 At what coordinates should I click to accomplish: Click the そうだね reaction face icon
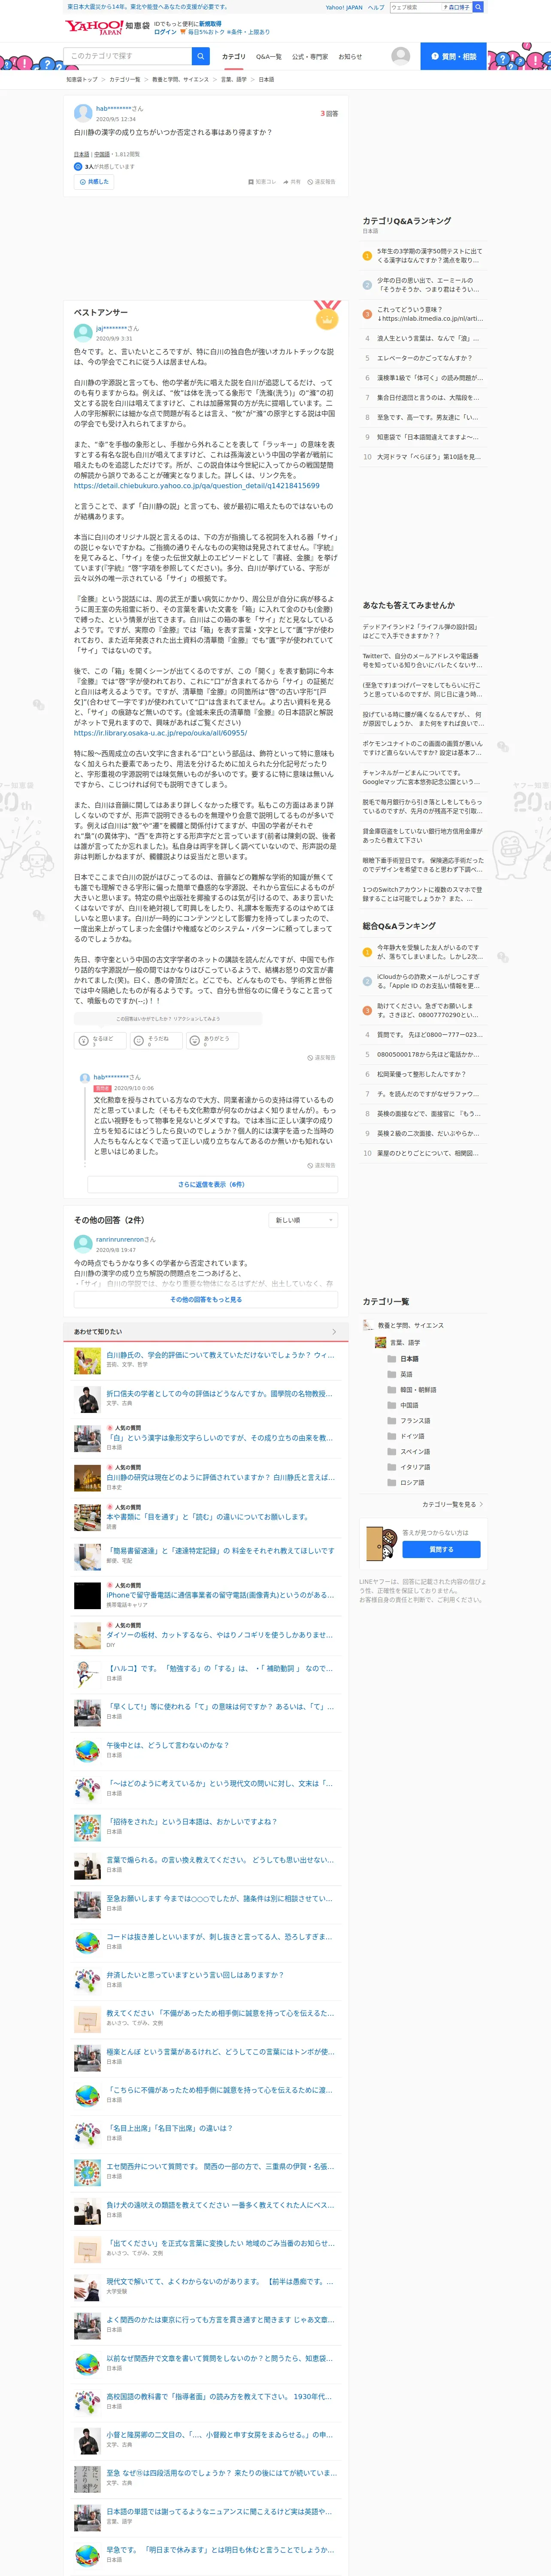(139, 1041)
